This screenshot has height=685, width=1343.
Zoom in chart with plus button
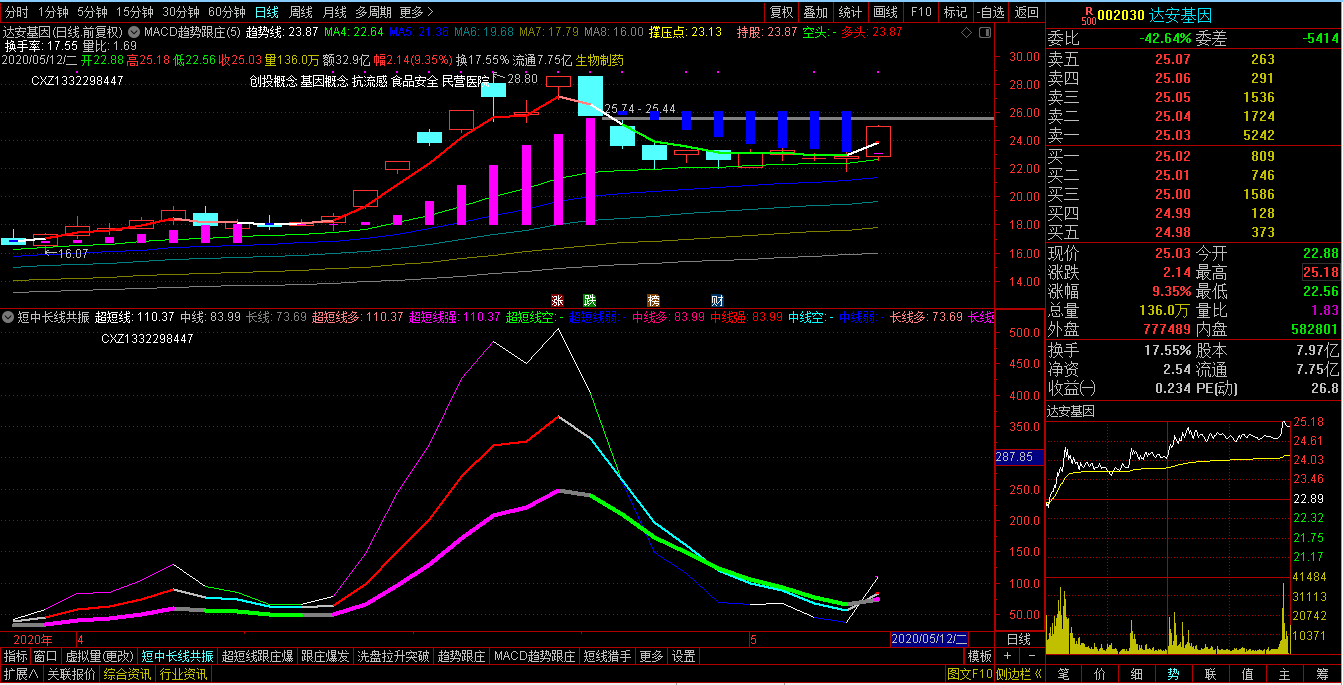1008,657
